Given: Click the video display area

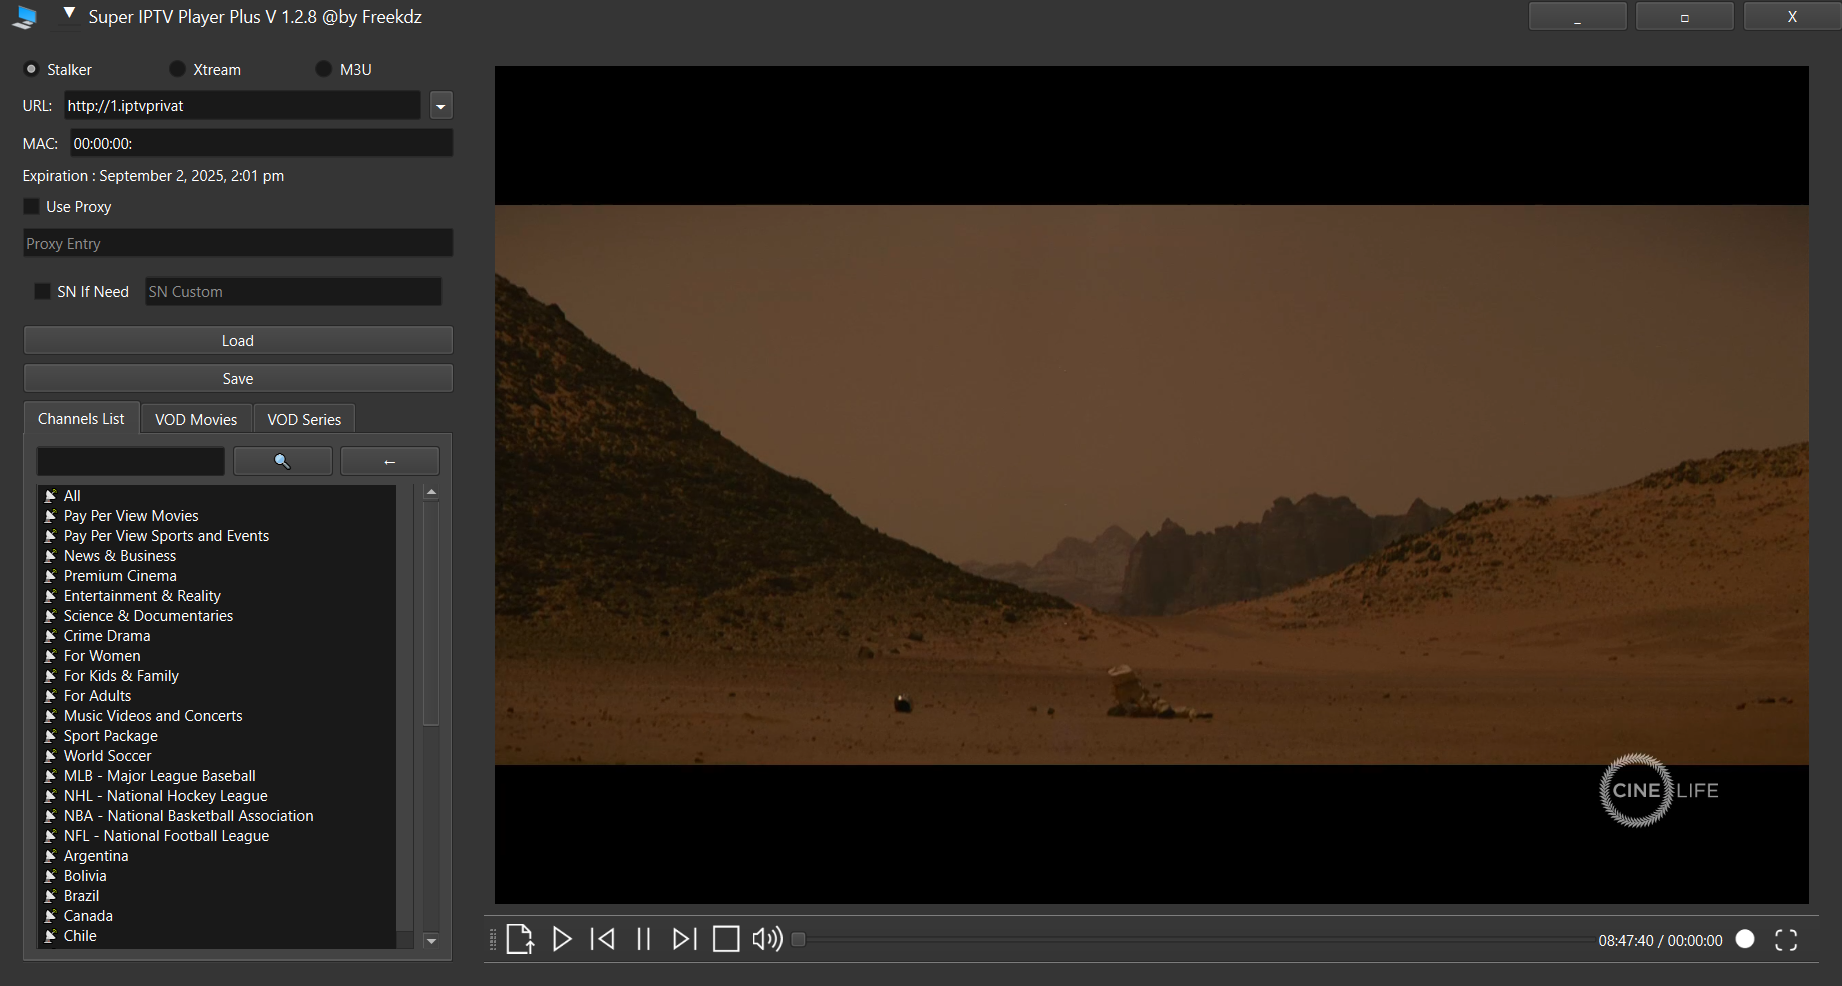Looking at the screenshot, I should pos(1151,485).
